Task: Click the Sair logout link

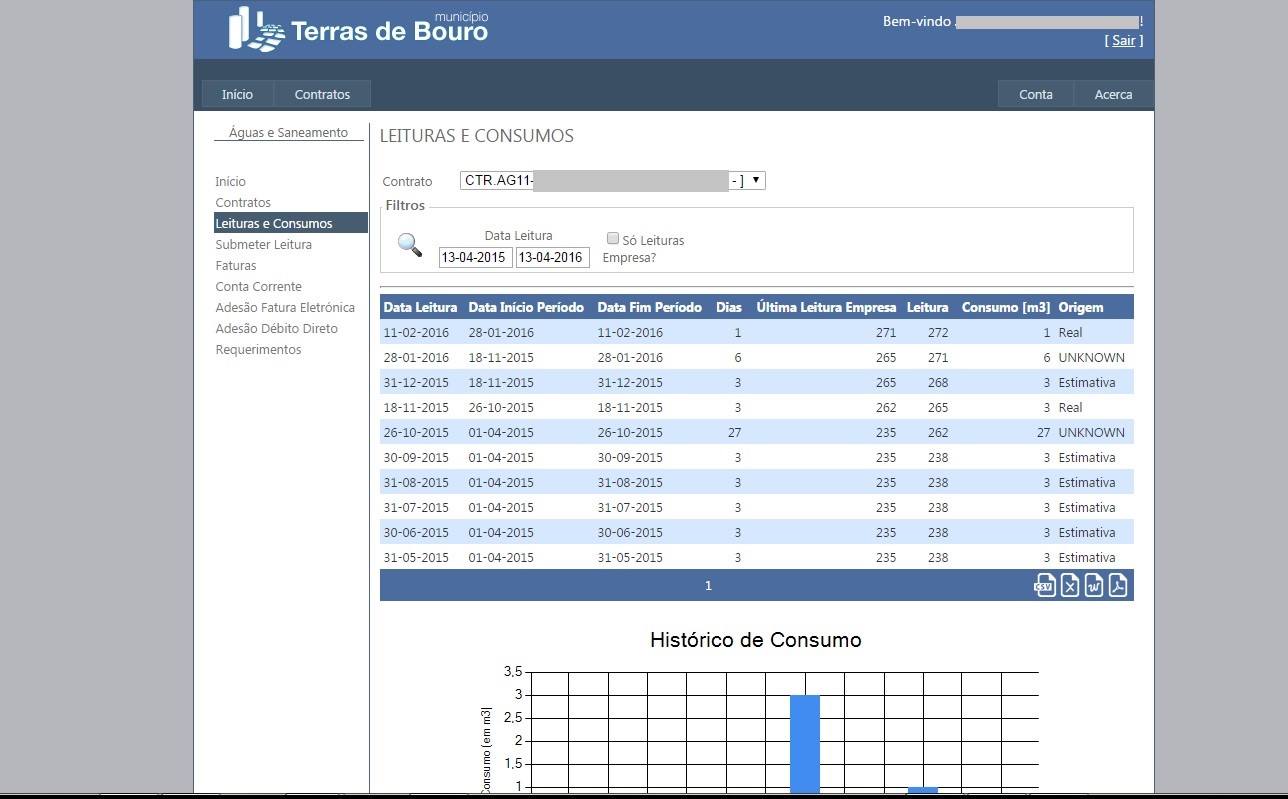Action: point(1124,41)
